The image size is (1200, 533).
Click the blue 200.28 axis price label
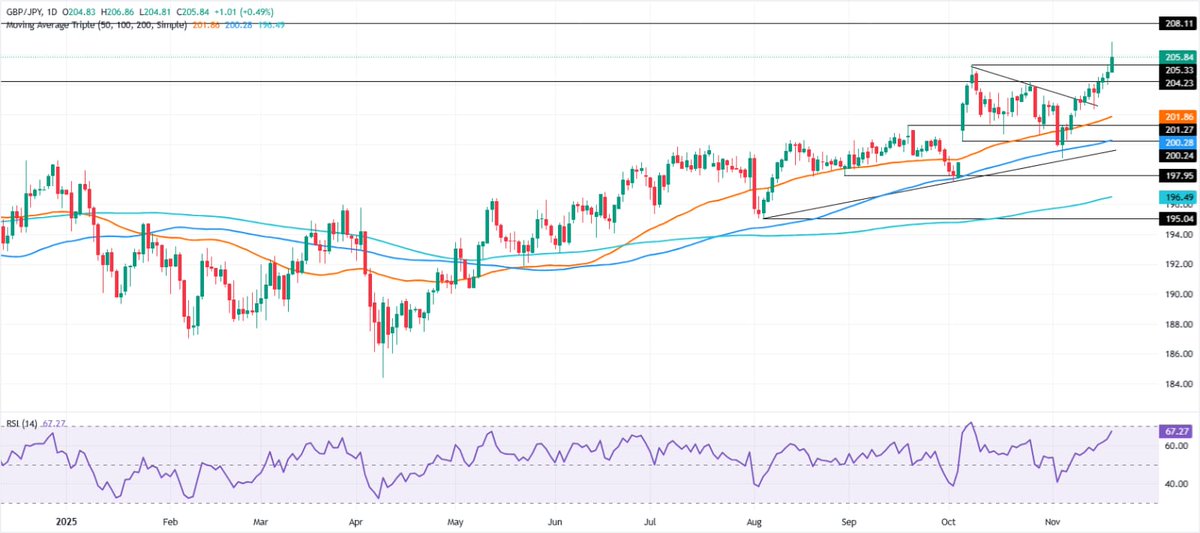pyautogui.click(x=1179, y=143)
